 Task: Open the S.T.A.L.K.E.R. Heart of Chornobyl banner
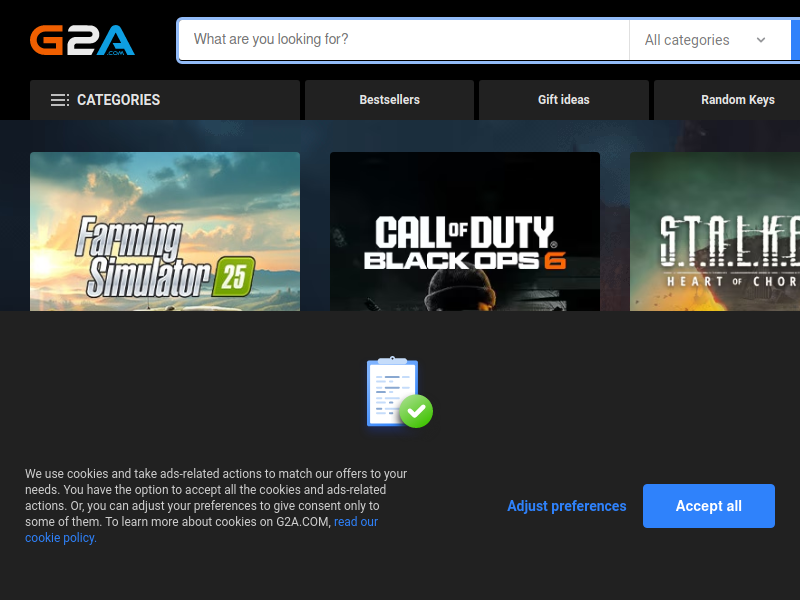point(715,231)
